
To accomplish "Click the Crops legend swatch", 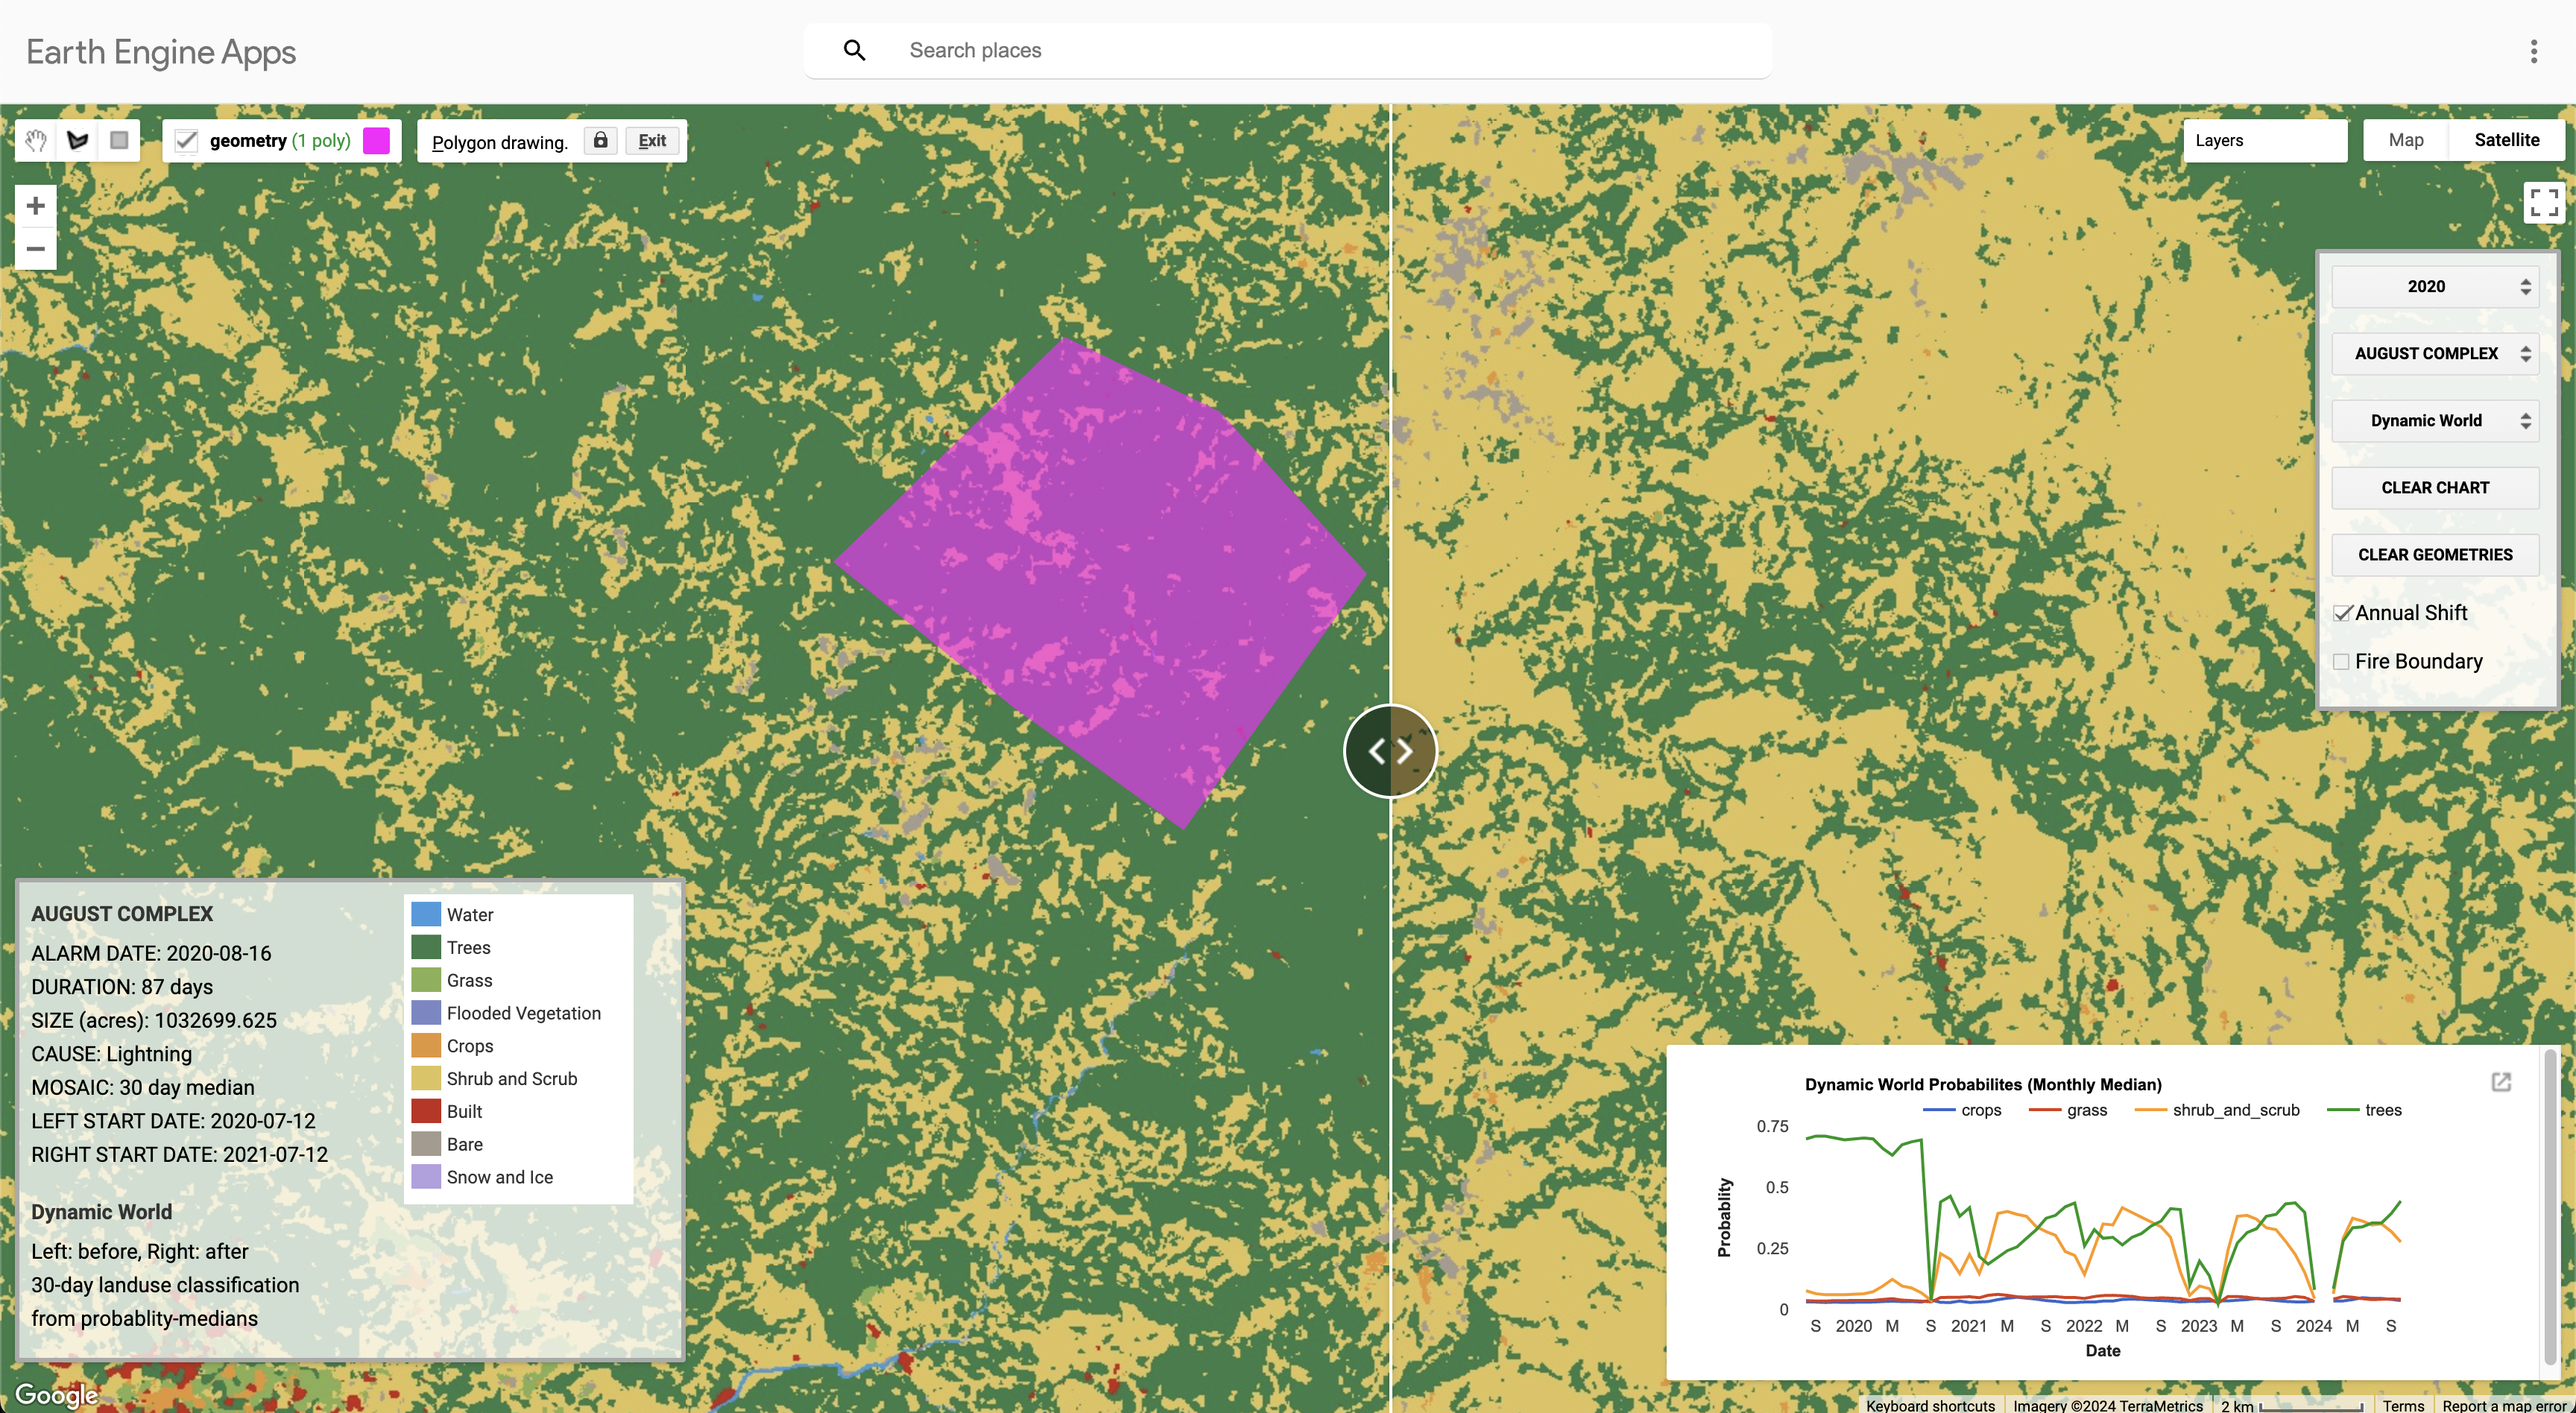I will click(426, 1045).
